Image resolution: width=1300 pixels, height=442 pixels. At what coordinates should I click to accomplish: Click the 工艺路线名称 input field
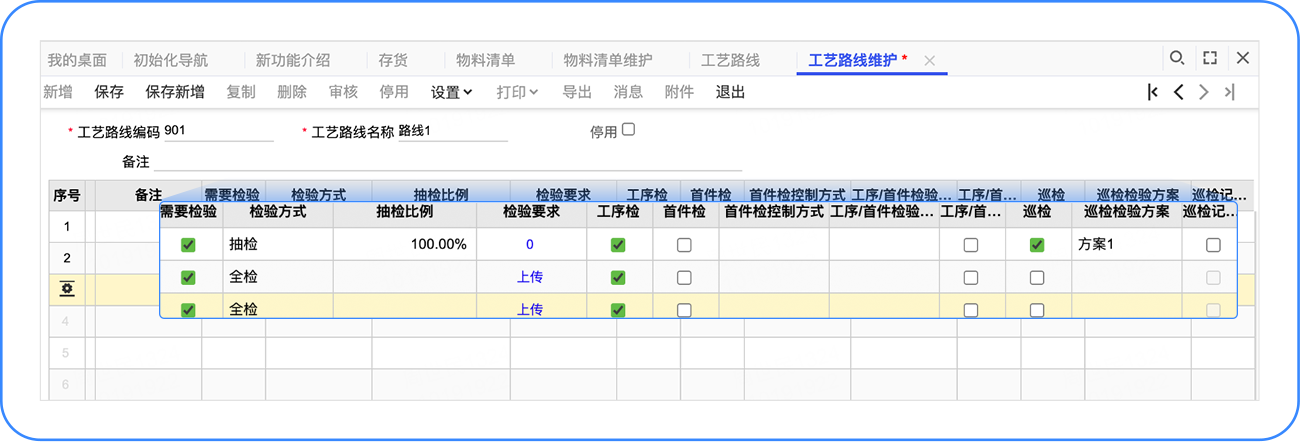tap(452, 131)
